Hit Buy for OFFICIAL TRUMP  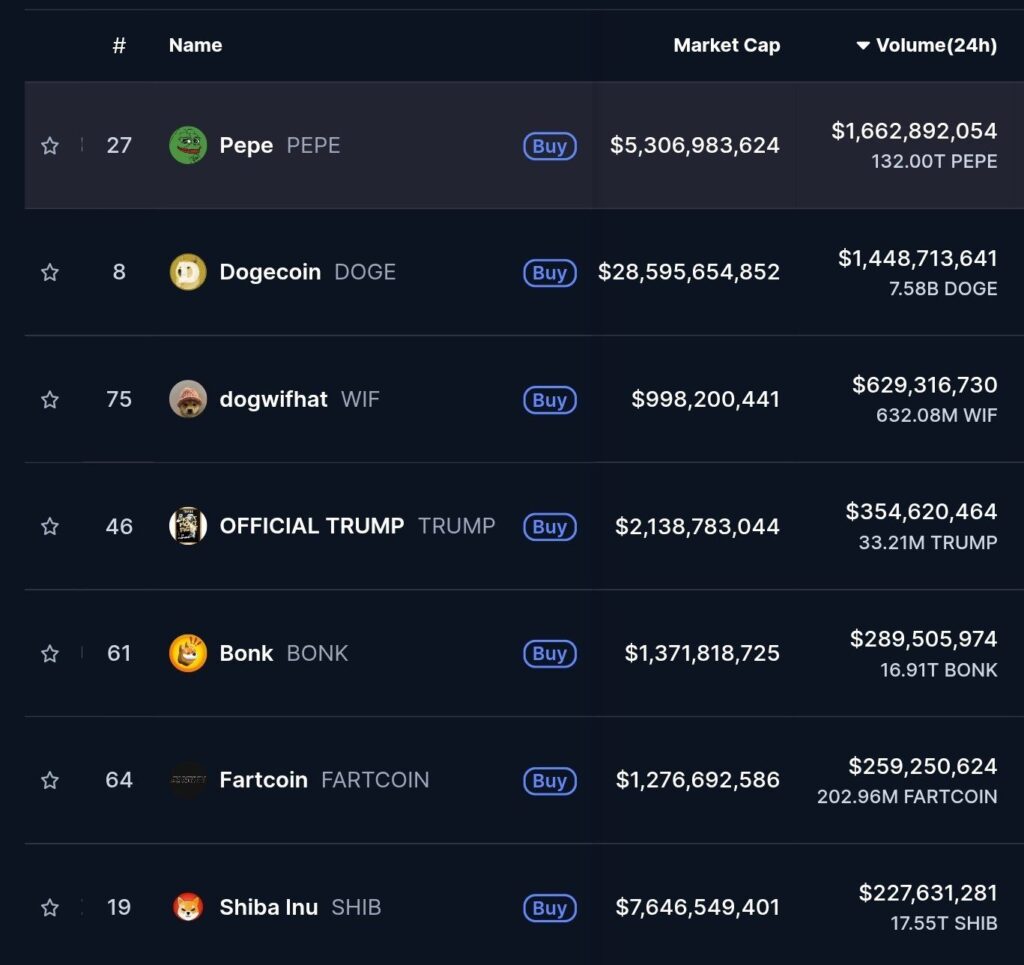tap(550, 526)
